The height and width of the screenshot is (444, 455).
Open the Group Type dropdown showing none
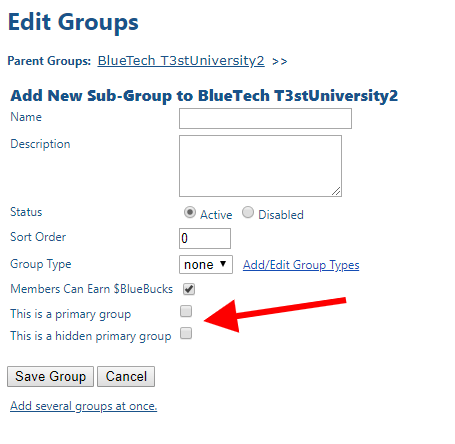tap(206, 265)
